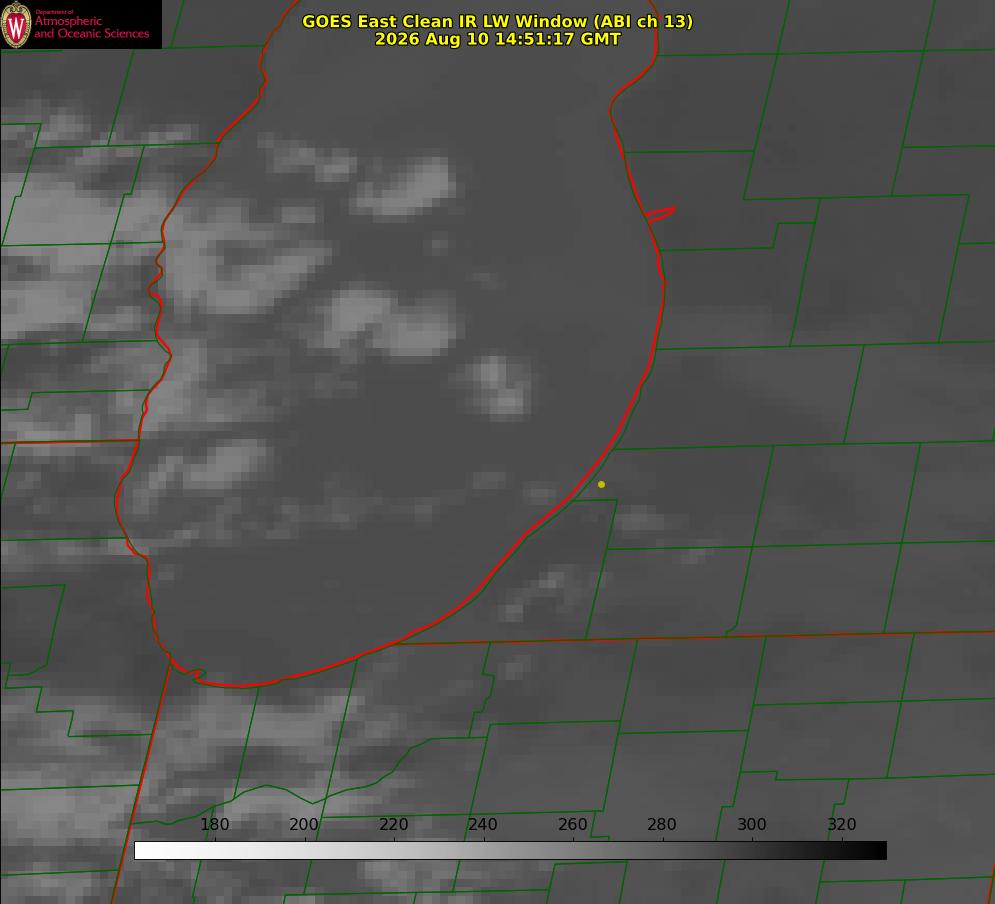Click the yellow location marker dot
Viewport: 995px width, 904px height.
coord(602,484)
